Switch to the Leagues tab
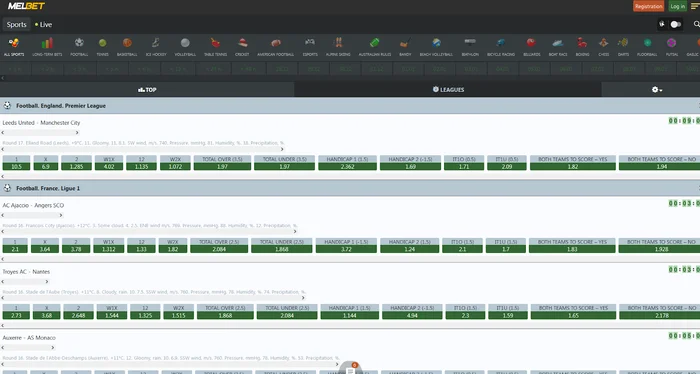 click(448, 90)
